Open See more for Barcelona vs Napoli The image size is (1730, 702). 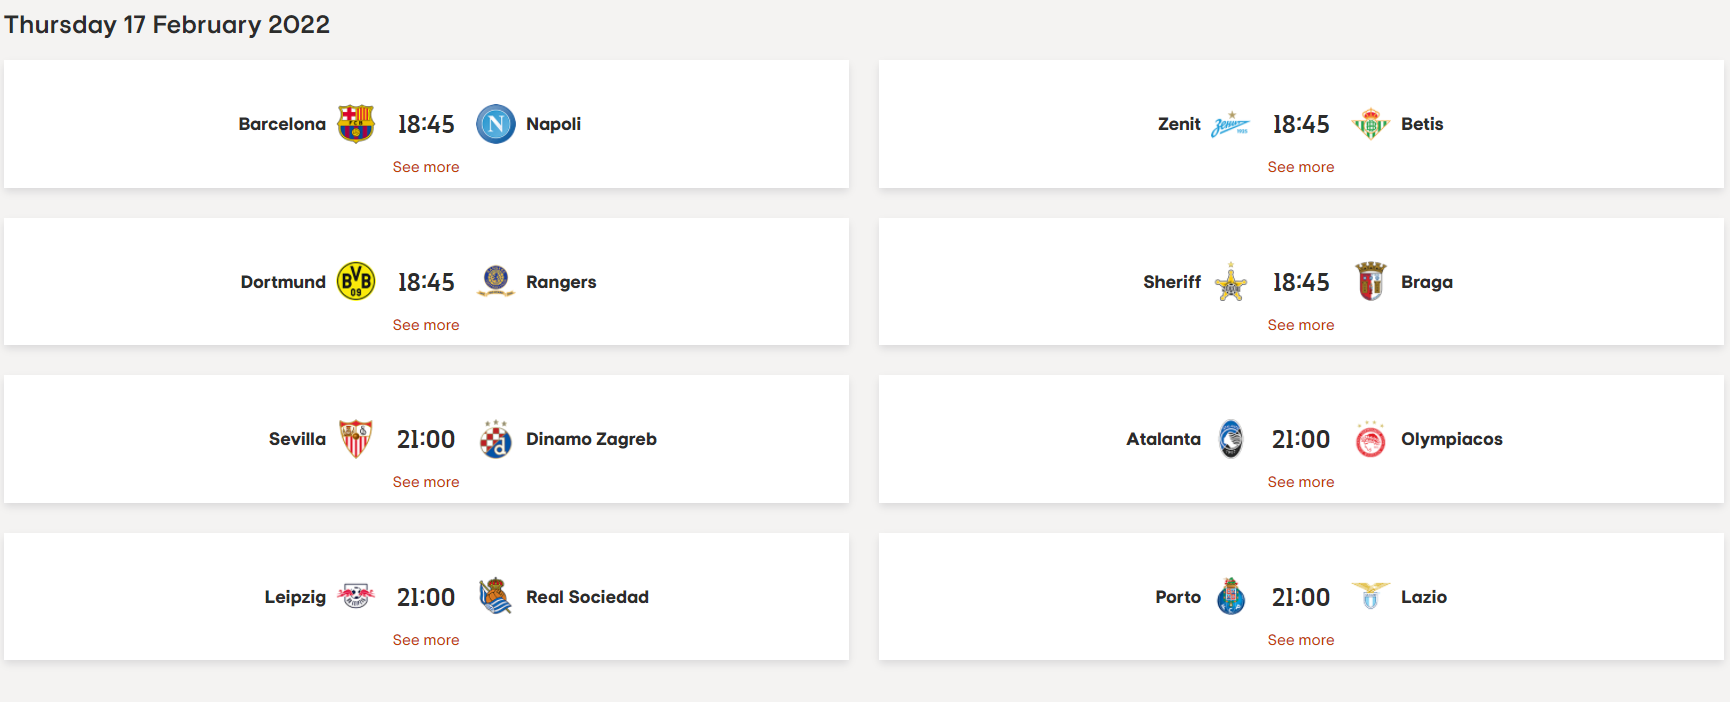coord(426,167)
